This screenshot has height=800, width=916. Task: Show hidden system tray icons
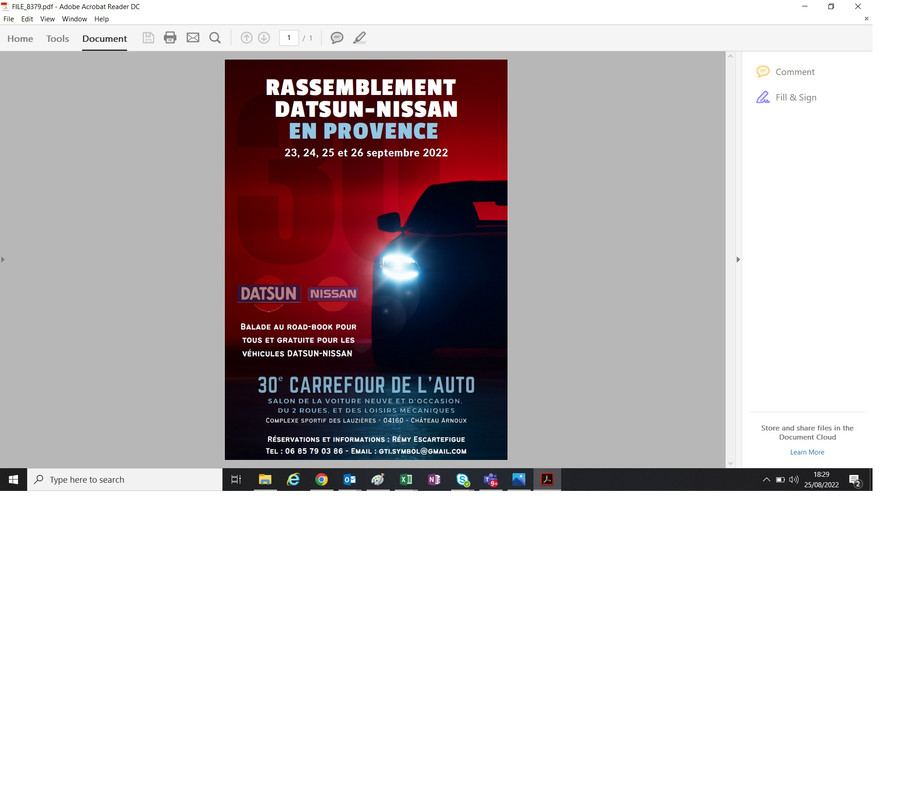pyautogui.click(x=766, y=480)
